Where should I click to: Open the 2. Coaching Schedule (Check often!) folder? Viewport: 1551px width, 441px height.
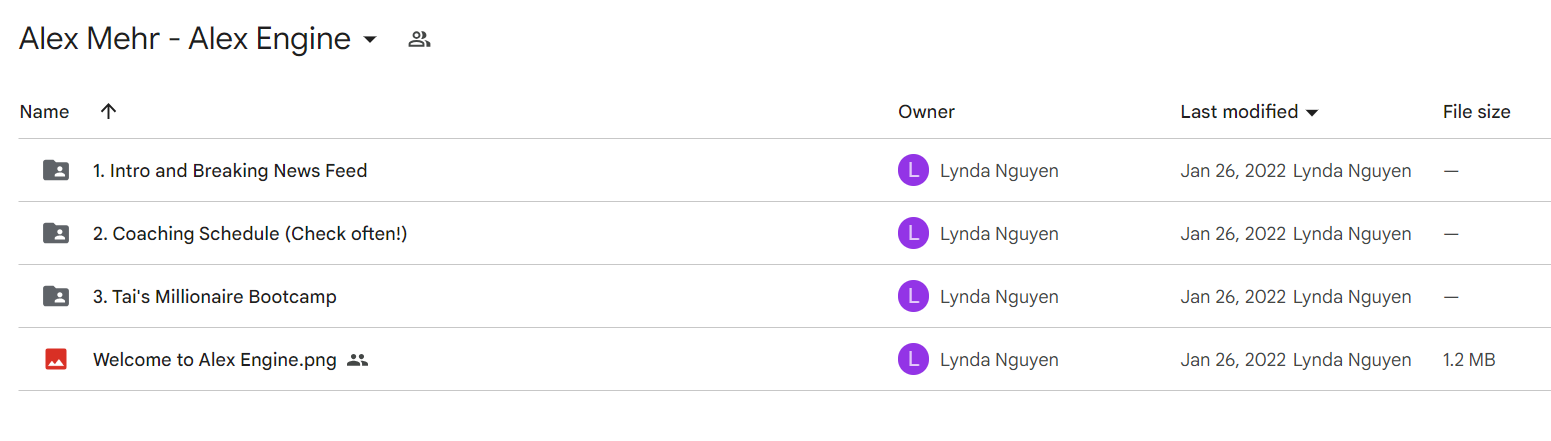[x=250, y=234]
